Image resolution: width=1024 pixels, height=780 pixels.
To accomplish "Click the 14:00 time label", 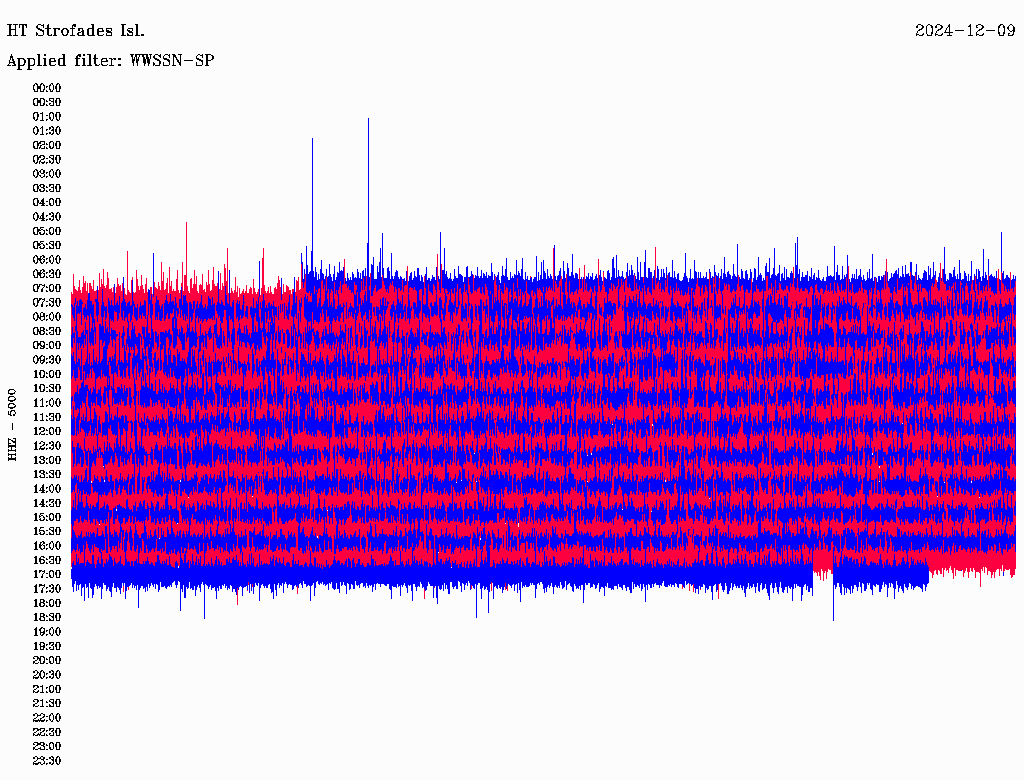I will pyautogui.click(x=47, y=489).
